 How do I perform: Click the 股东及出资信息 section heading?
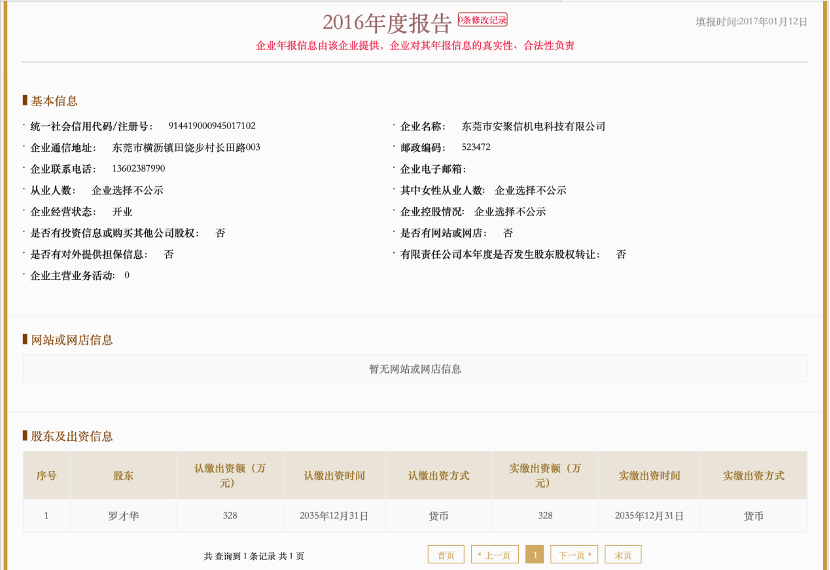point(71,436)
